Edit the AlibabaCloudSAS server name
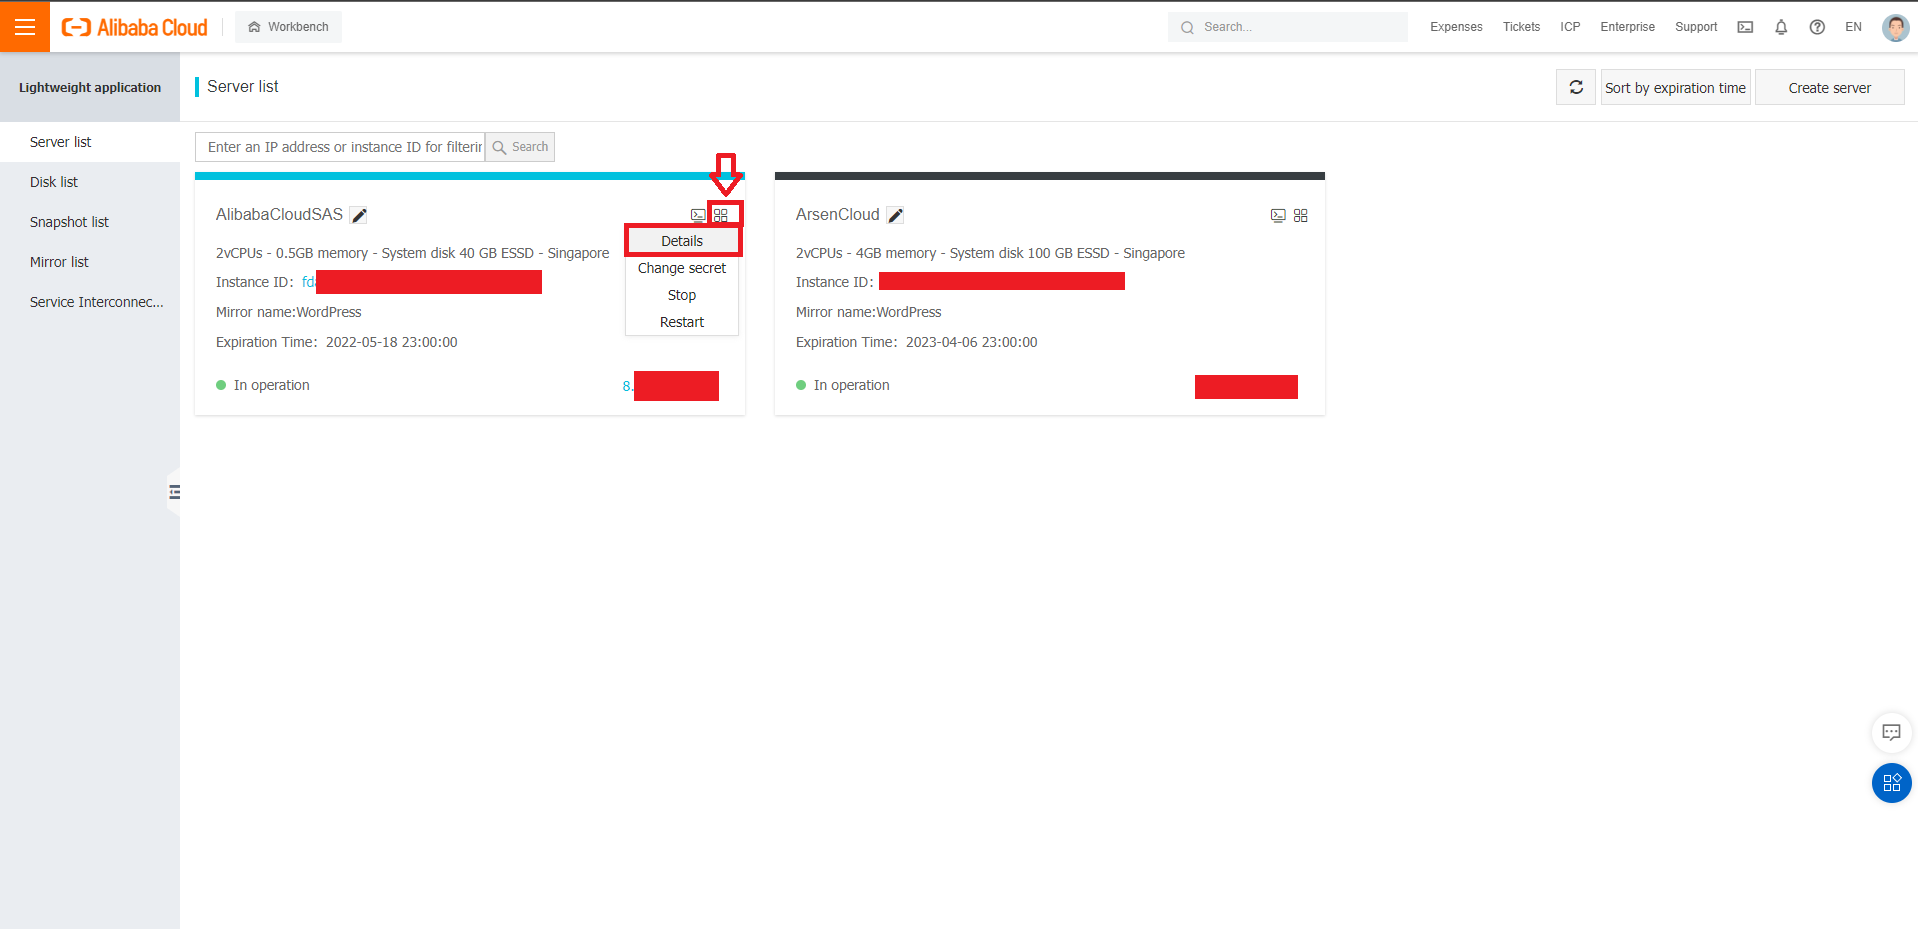The height and width of the screenshot is (929, 1918). pos(359,215)
